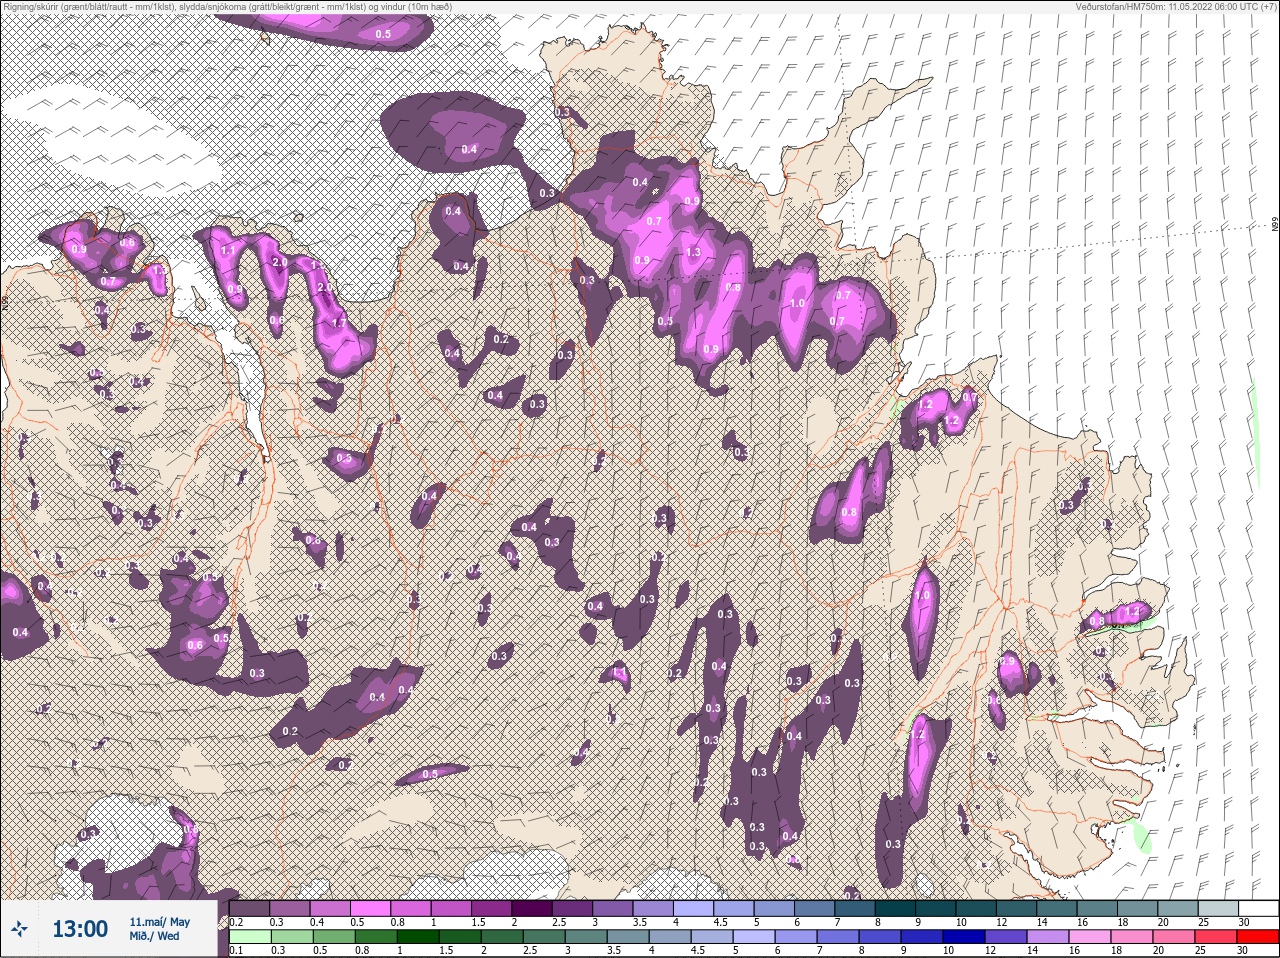Click legend label '0.2' in the purple row
Viewport: 1280px width, 958px height.
[x=236, y=922]
